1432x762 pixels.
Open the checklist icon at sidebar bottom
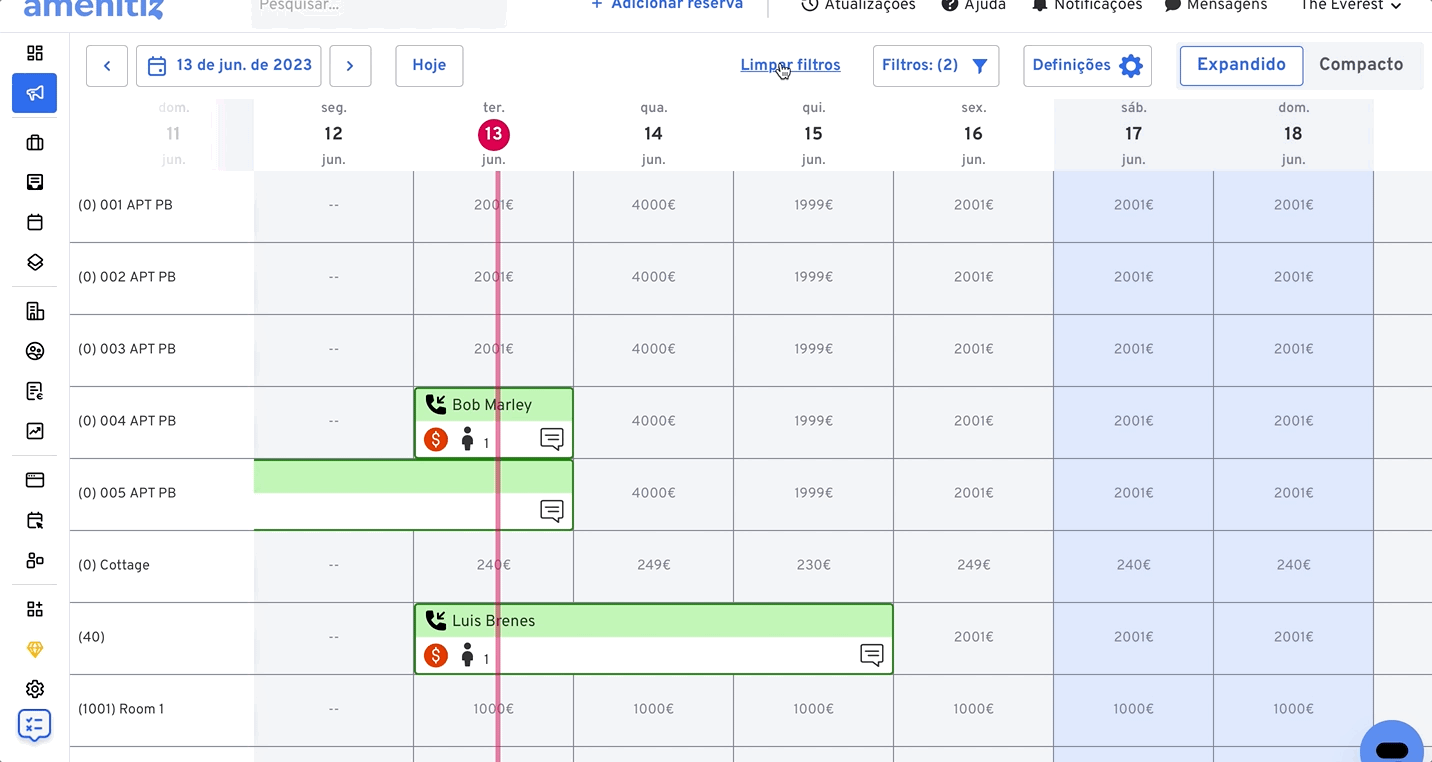coord(35,725)
